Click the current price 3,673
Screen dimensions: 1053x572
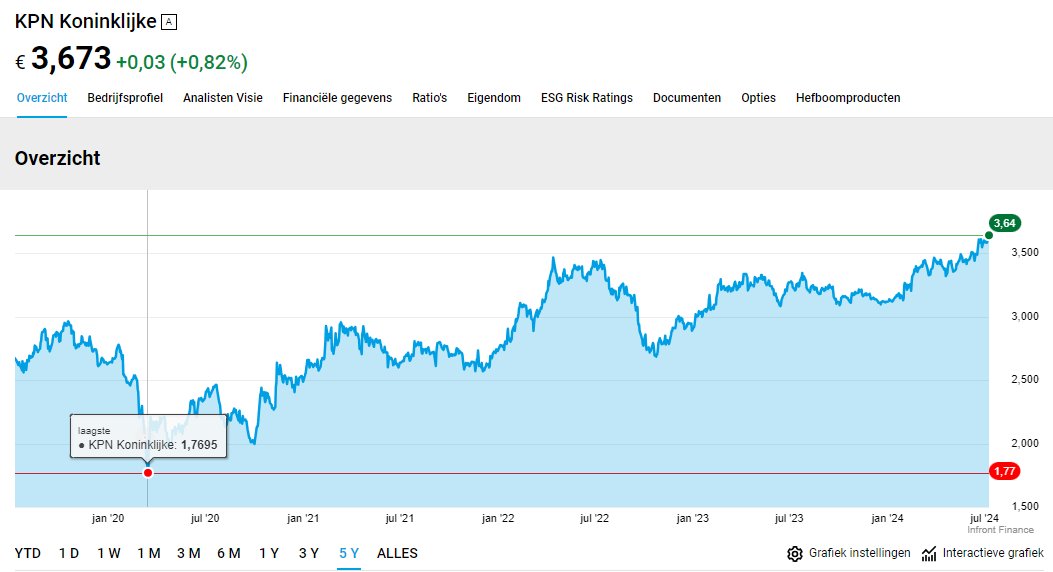coord(71,58)
